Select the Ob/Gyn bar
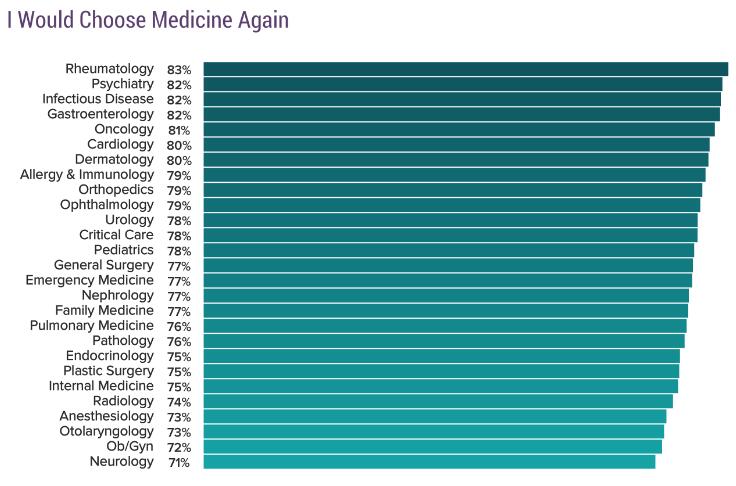The image size is (736, 486). click(x=432, y=446)
